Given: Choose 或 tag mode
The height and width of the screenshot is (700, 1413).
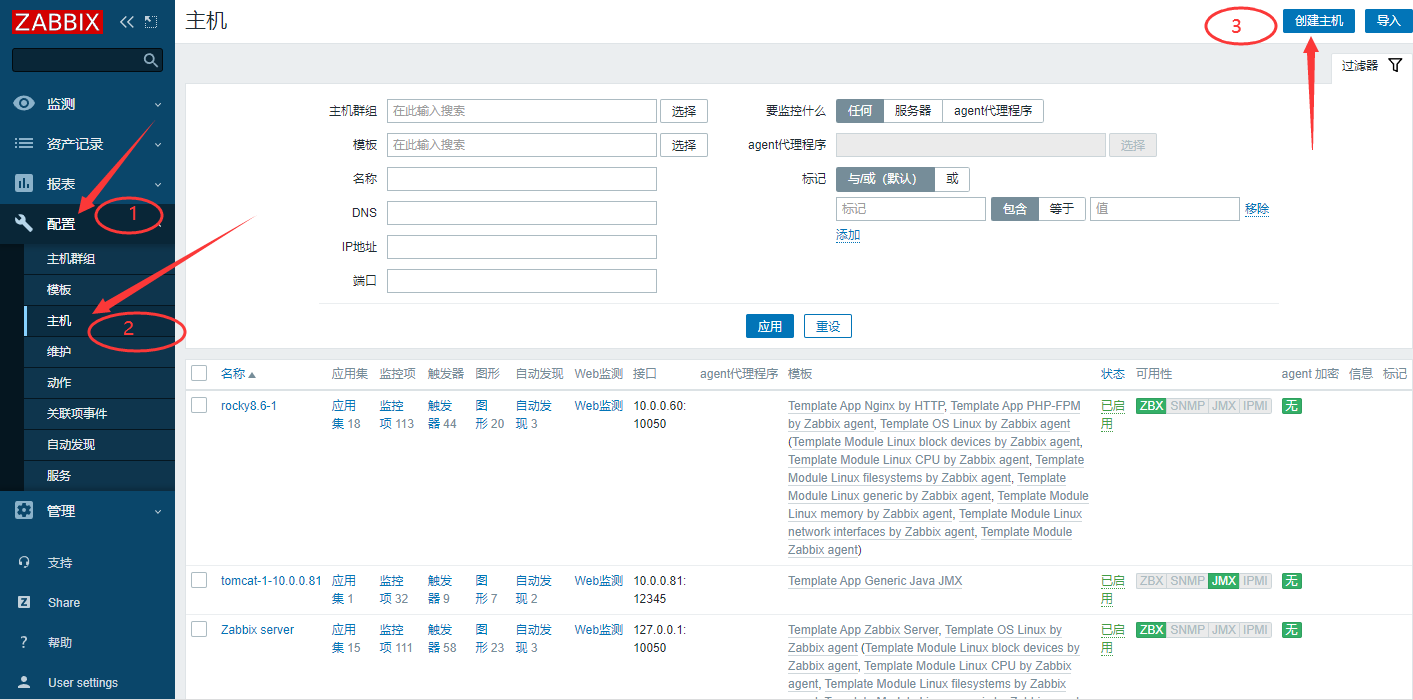Looking at the screenshot, I should point(952,179).
